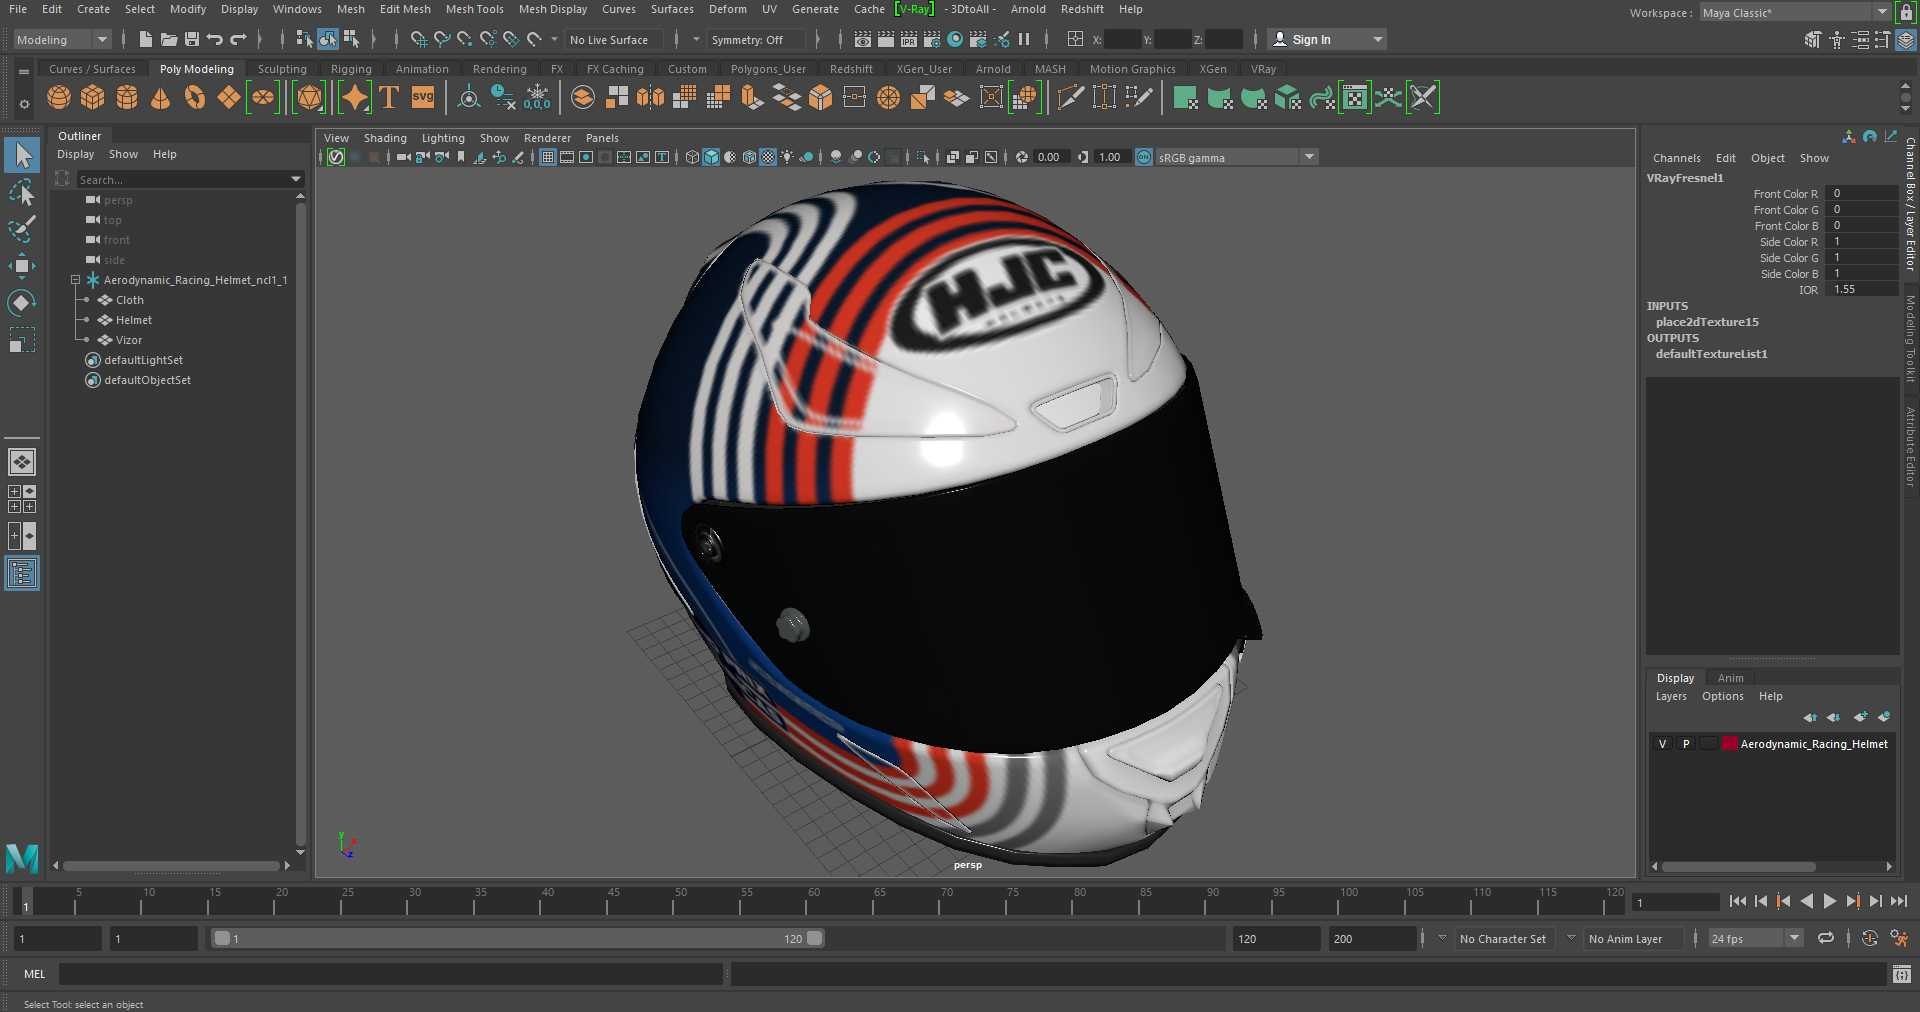
Task: Click the red color swatch of the helmet layer
Action: (x=1730, y=744)
